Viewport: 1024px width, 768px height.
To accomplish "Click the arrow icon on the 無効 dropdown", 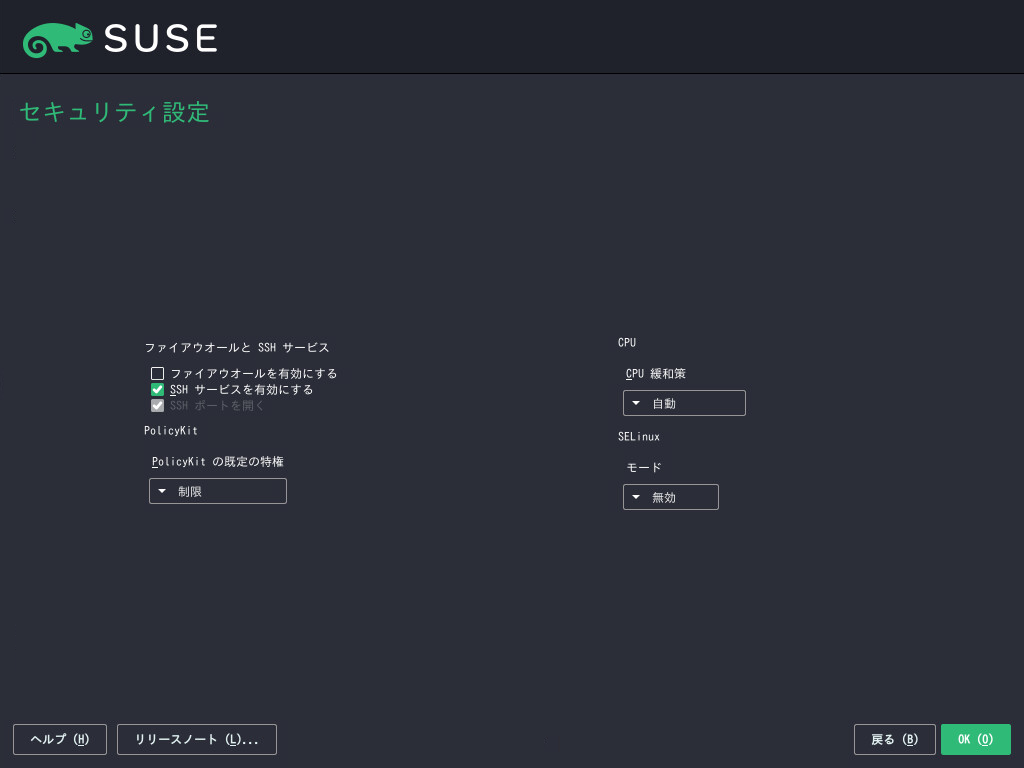I will coord(637,497).
